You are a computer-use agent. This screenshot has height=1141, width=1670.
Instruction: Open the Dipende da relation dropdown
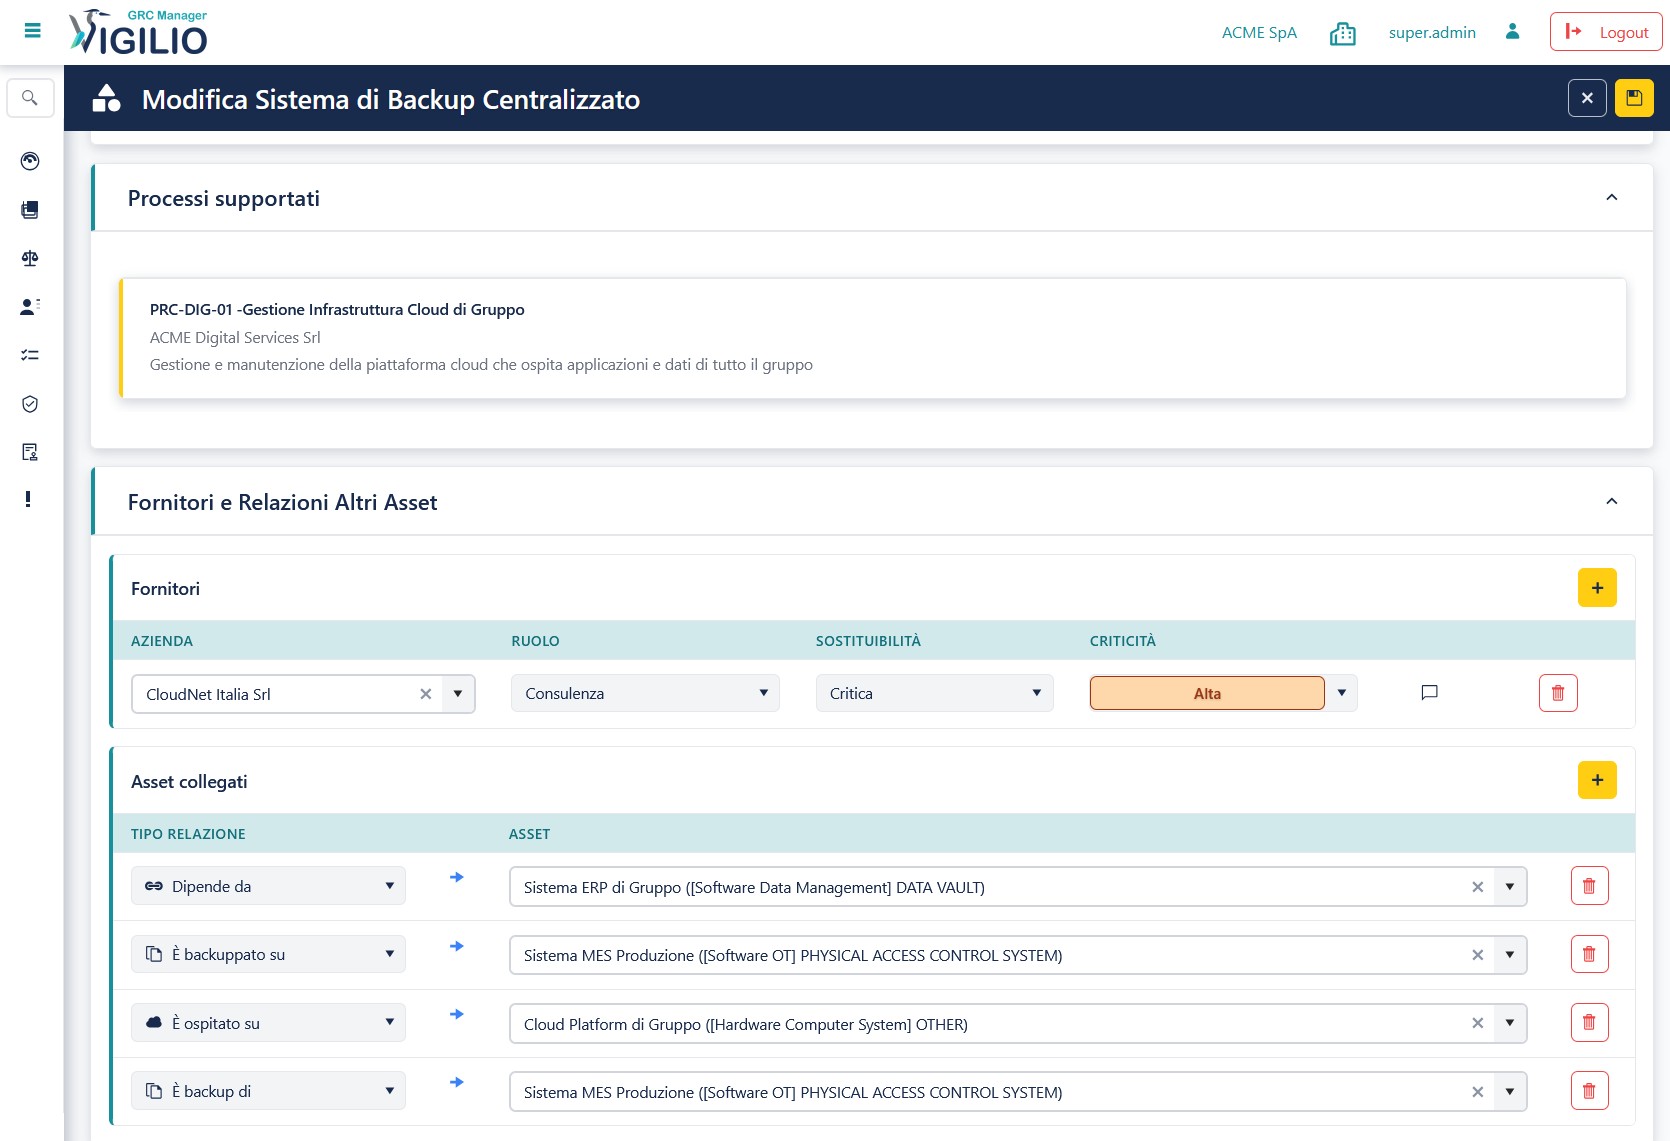point(268,886)
